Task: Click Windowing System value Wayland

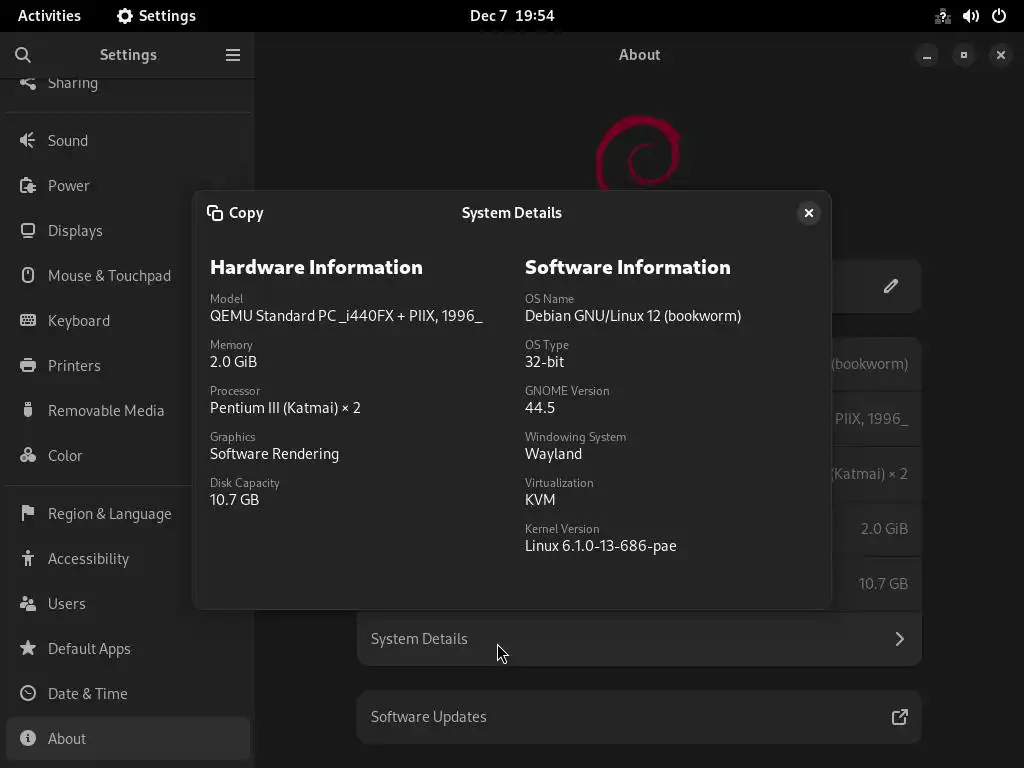Action: point(553,454)
